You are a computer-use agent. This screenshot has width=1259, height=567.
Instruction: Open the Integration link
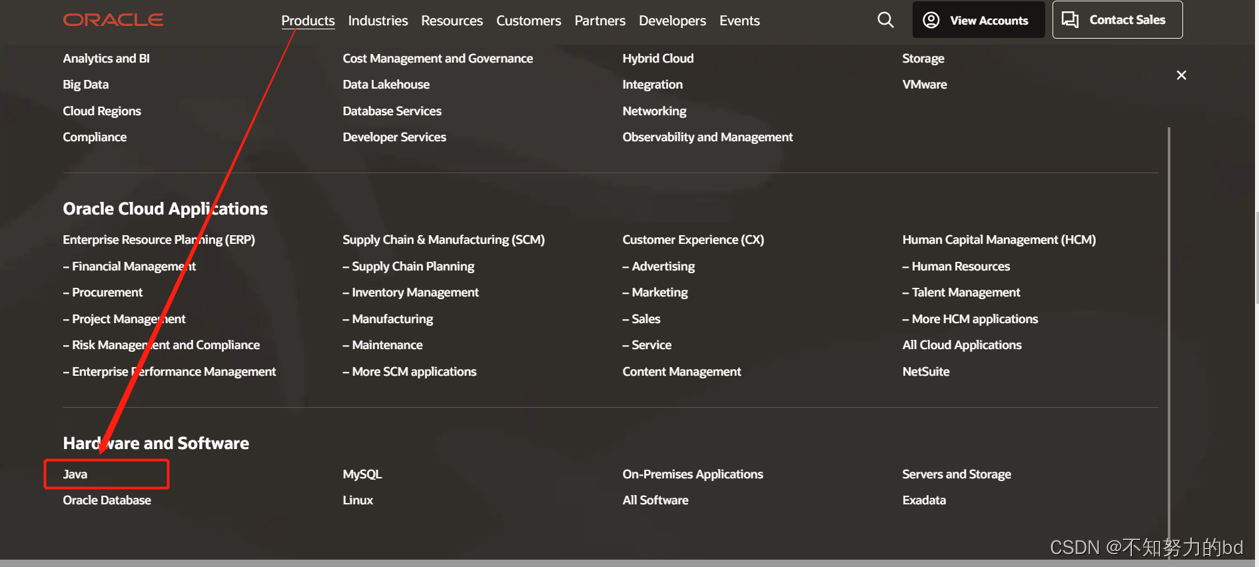pyautogui.click(x=653, y=84)
